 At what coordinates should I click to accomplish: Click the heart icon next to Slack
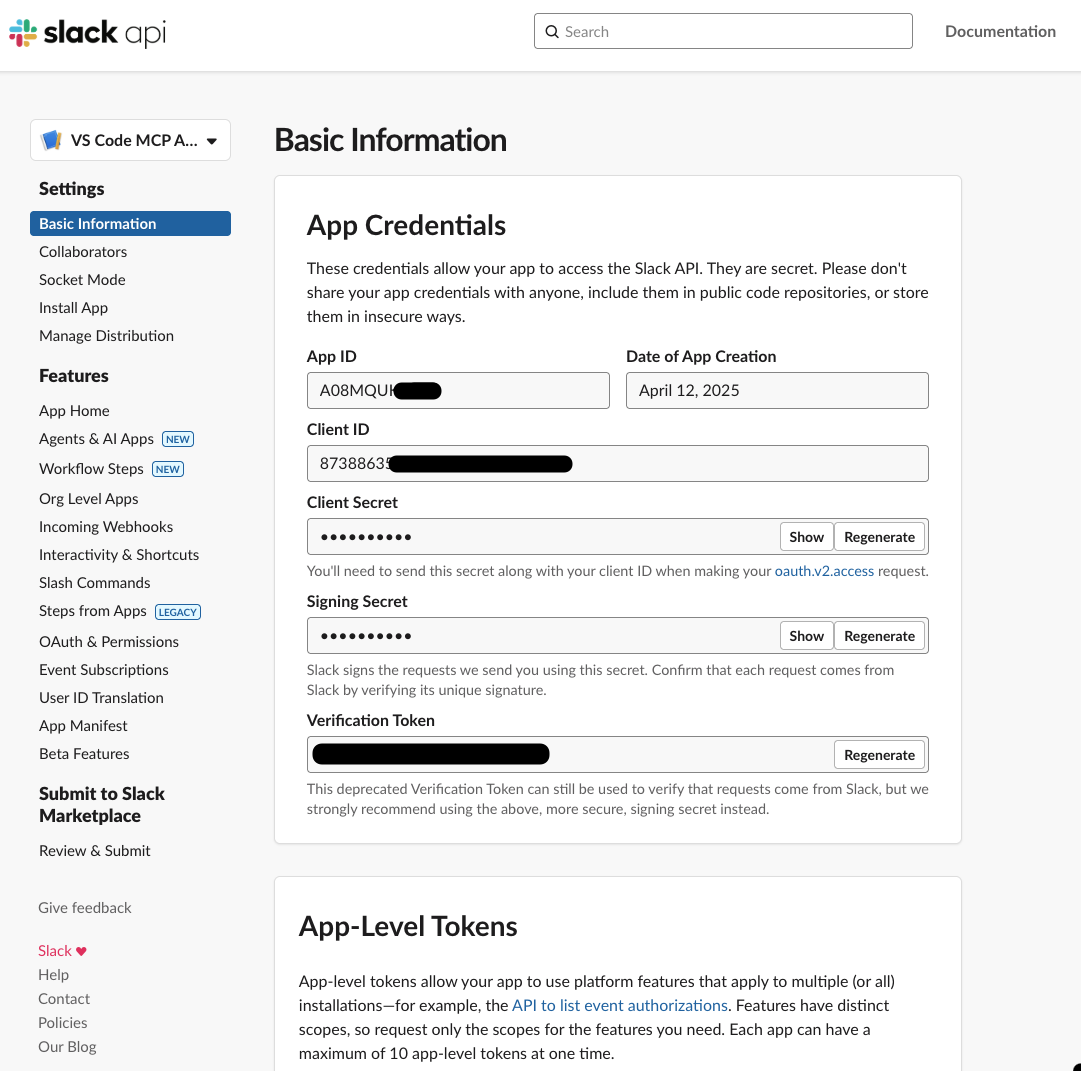click(82, 950)
